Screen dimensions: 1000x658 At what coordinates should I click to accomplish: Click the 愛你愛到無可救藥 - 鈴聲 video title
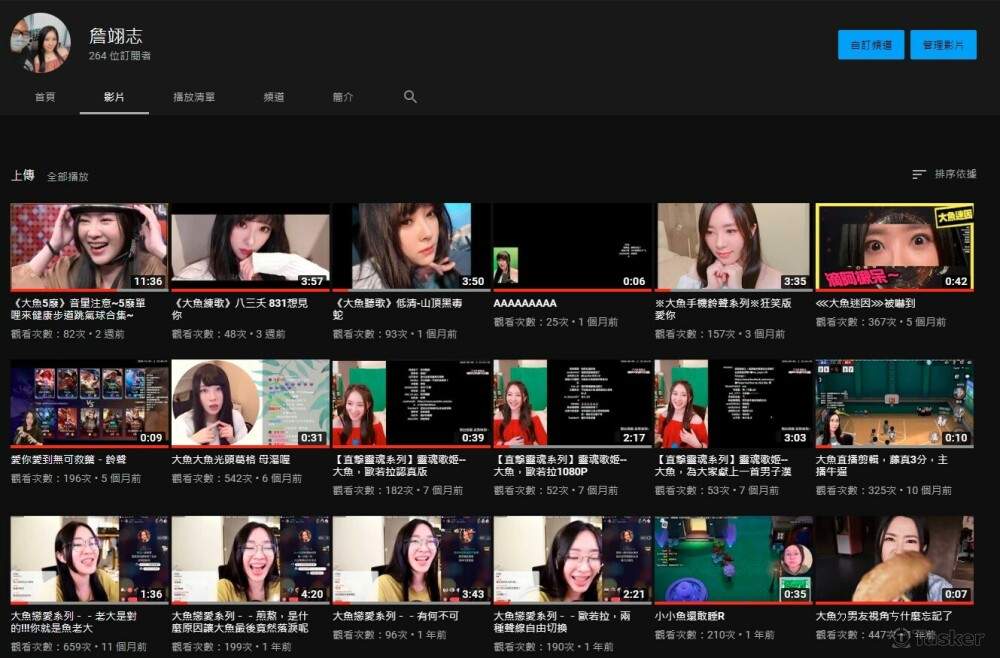tap(69, 460)
